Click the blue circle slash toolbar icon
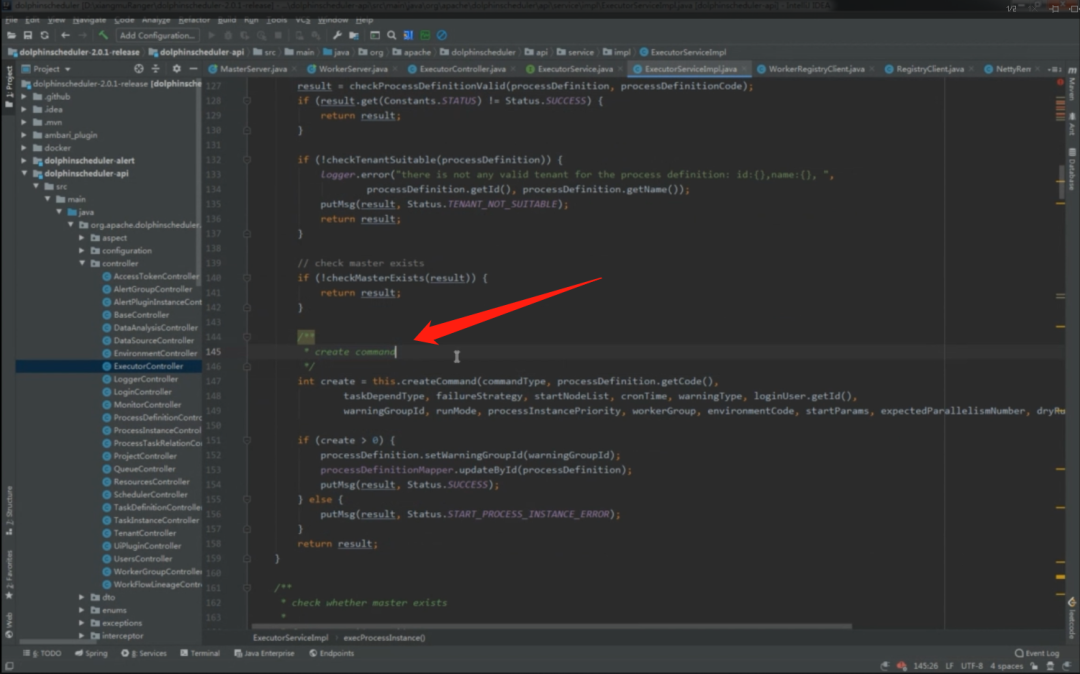The width and height of the screenshot is (1080, 674). tap(442, 35)
